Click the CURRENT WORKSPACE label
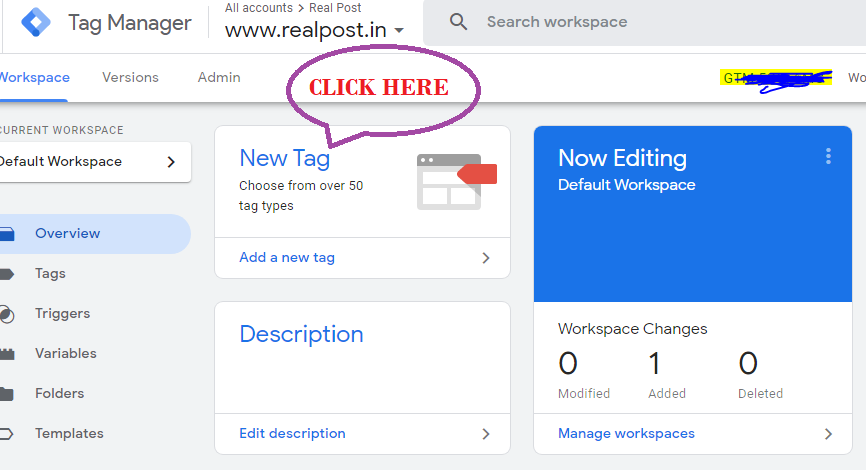The height and width of the screenshot is (470, 866). click(x=61, y=130)
